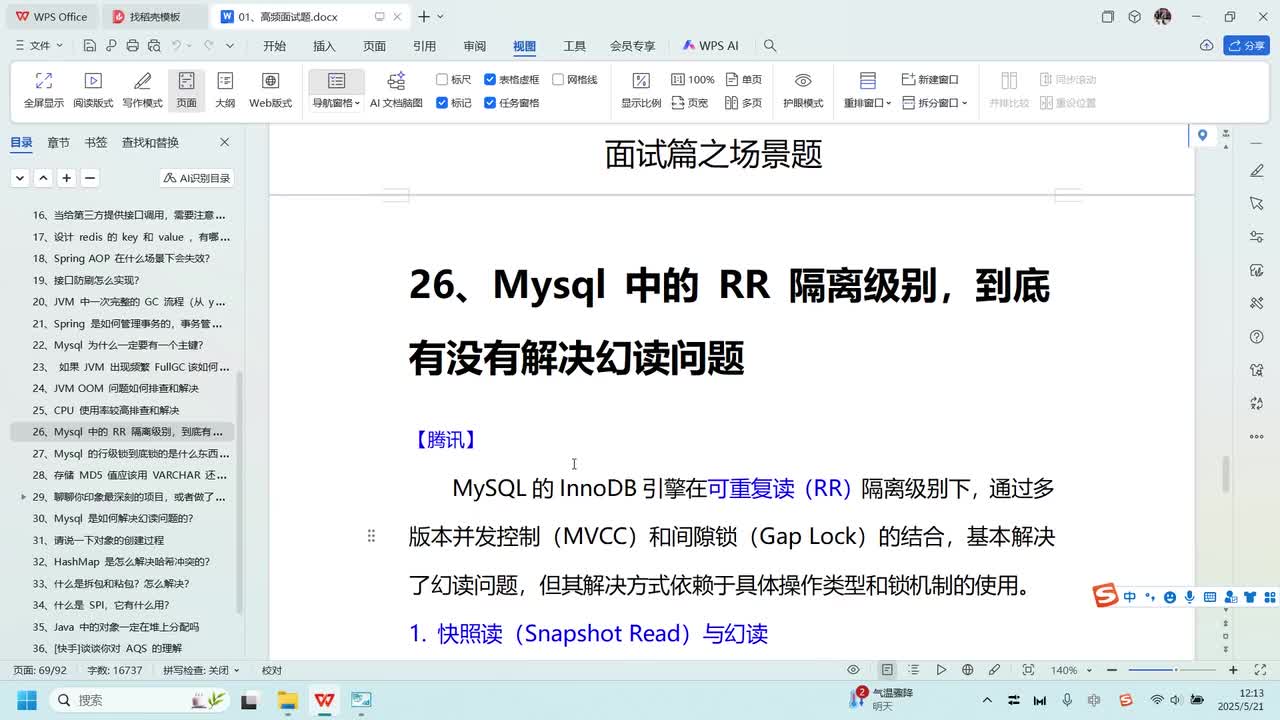Switch to Web版式 web layout
The image size is (1280, 720).
[270, 90]
